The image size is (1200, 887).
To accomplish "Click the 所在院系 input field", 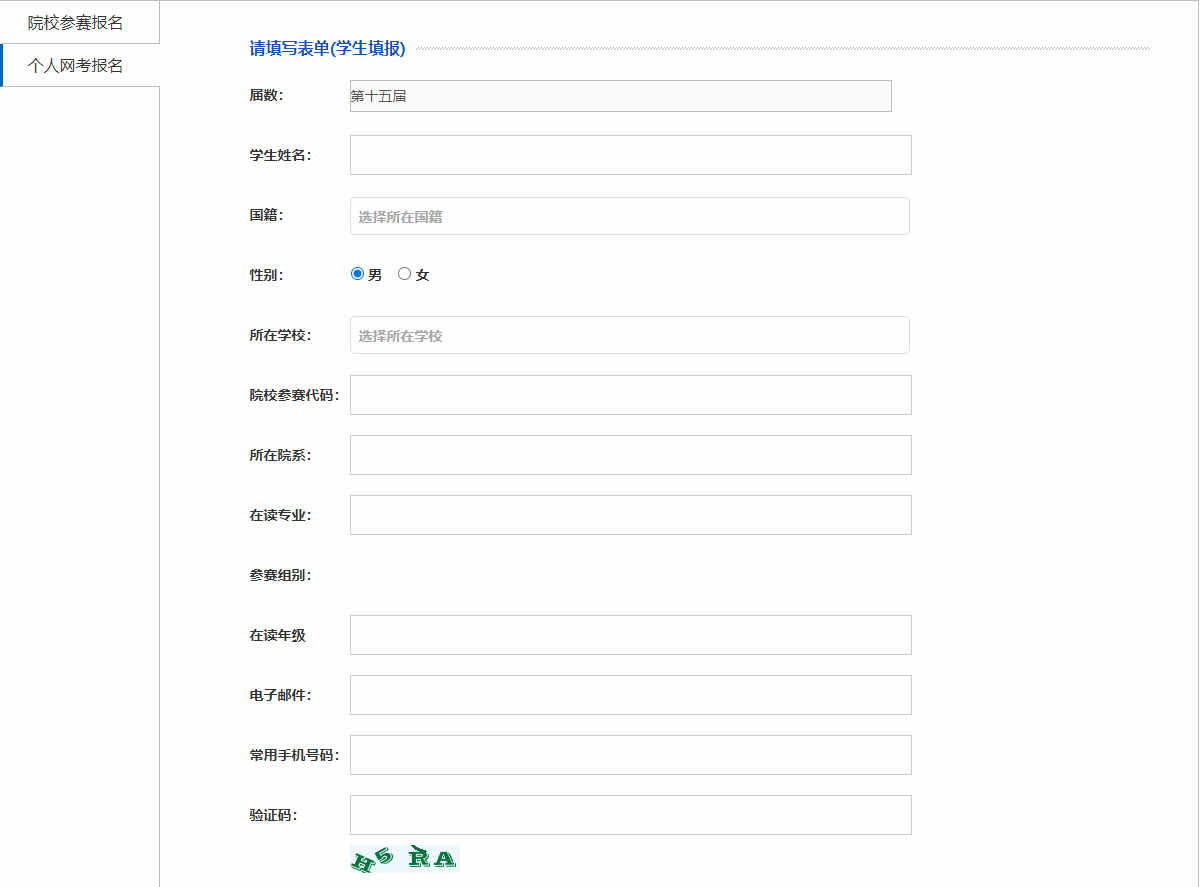I will (x=631, y=455).
